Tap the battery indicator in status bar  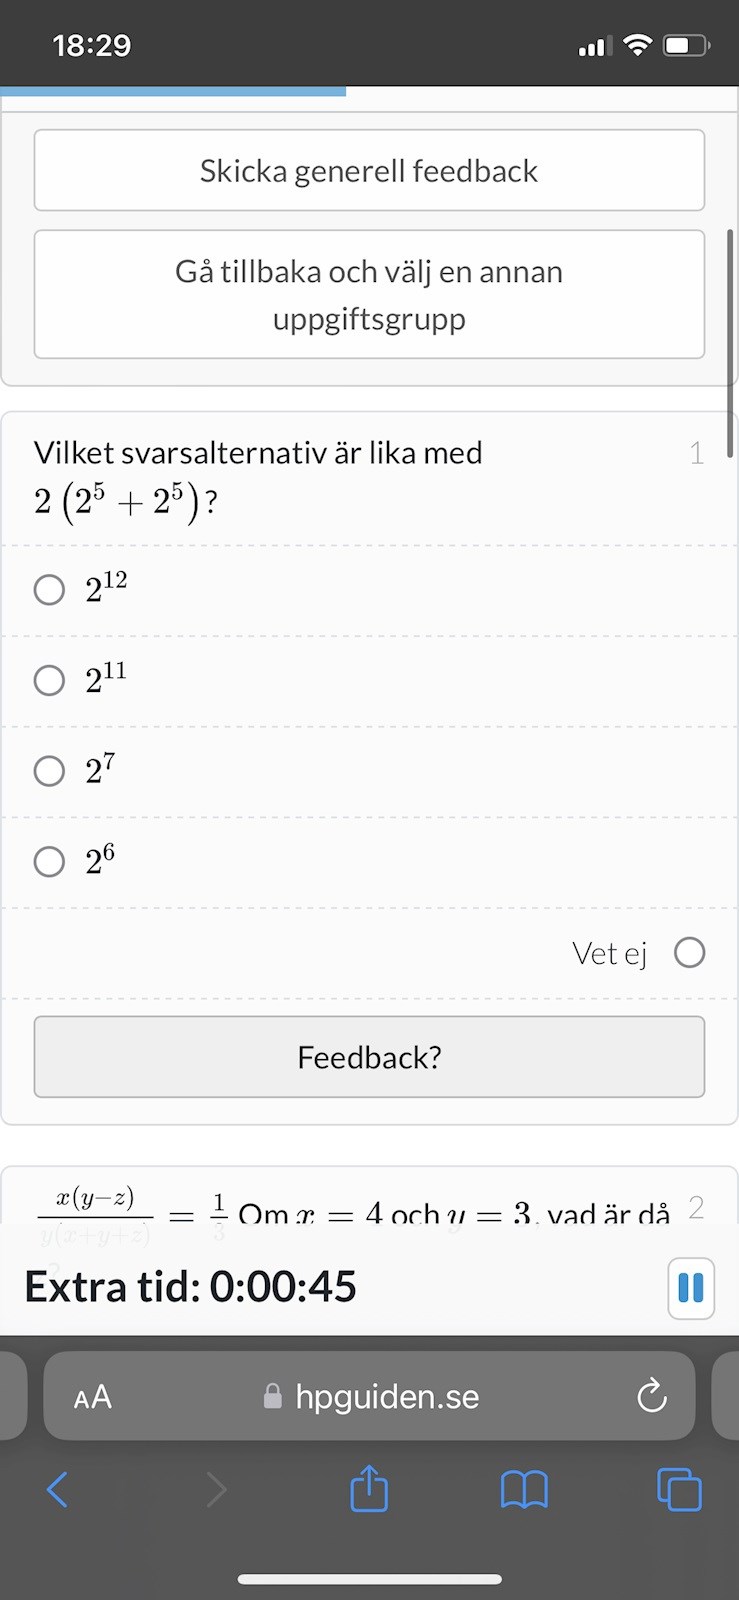[685, 46]
